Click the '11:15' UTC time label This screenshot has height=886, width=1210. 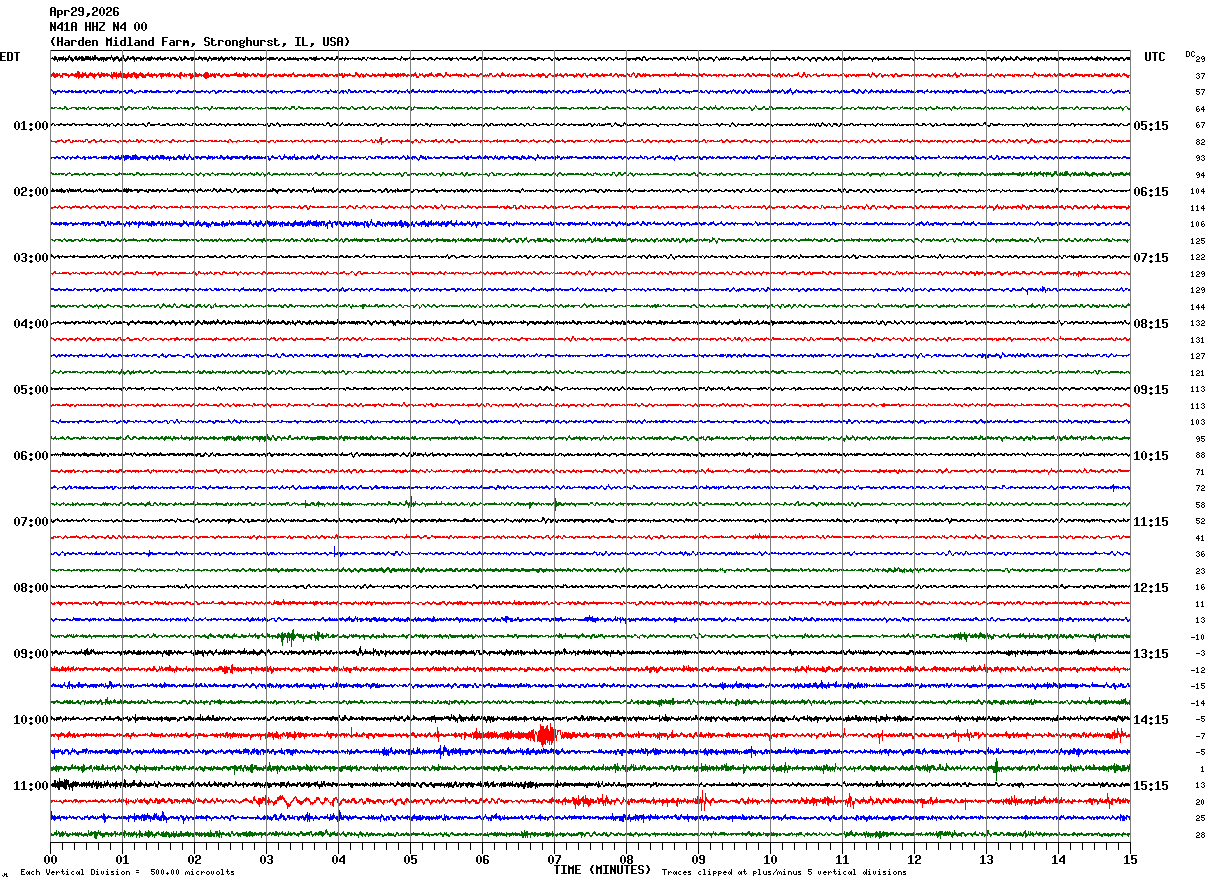pyautogui.click(x=1151, y=522)
